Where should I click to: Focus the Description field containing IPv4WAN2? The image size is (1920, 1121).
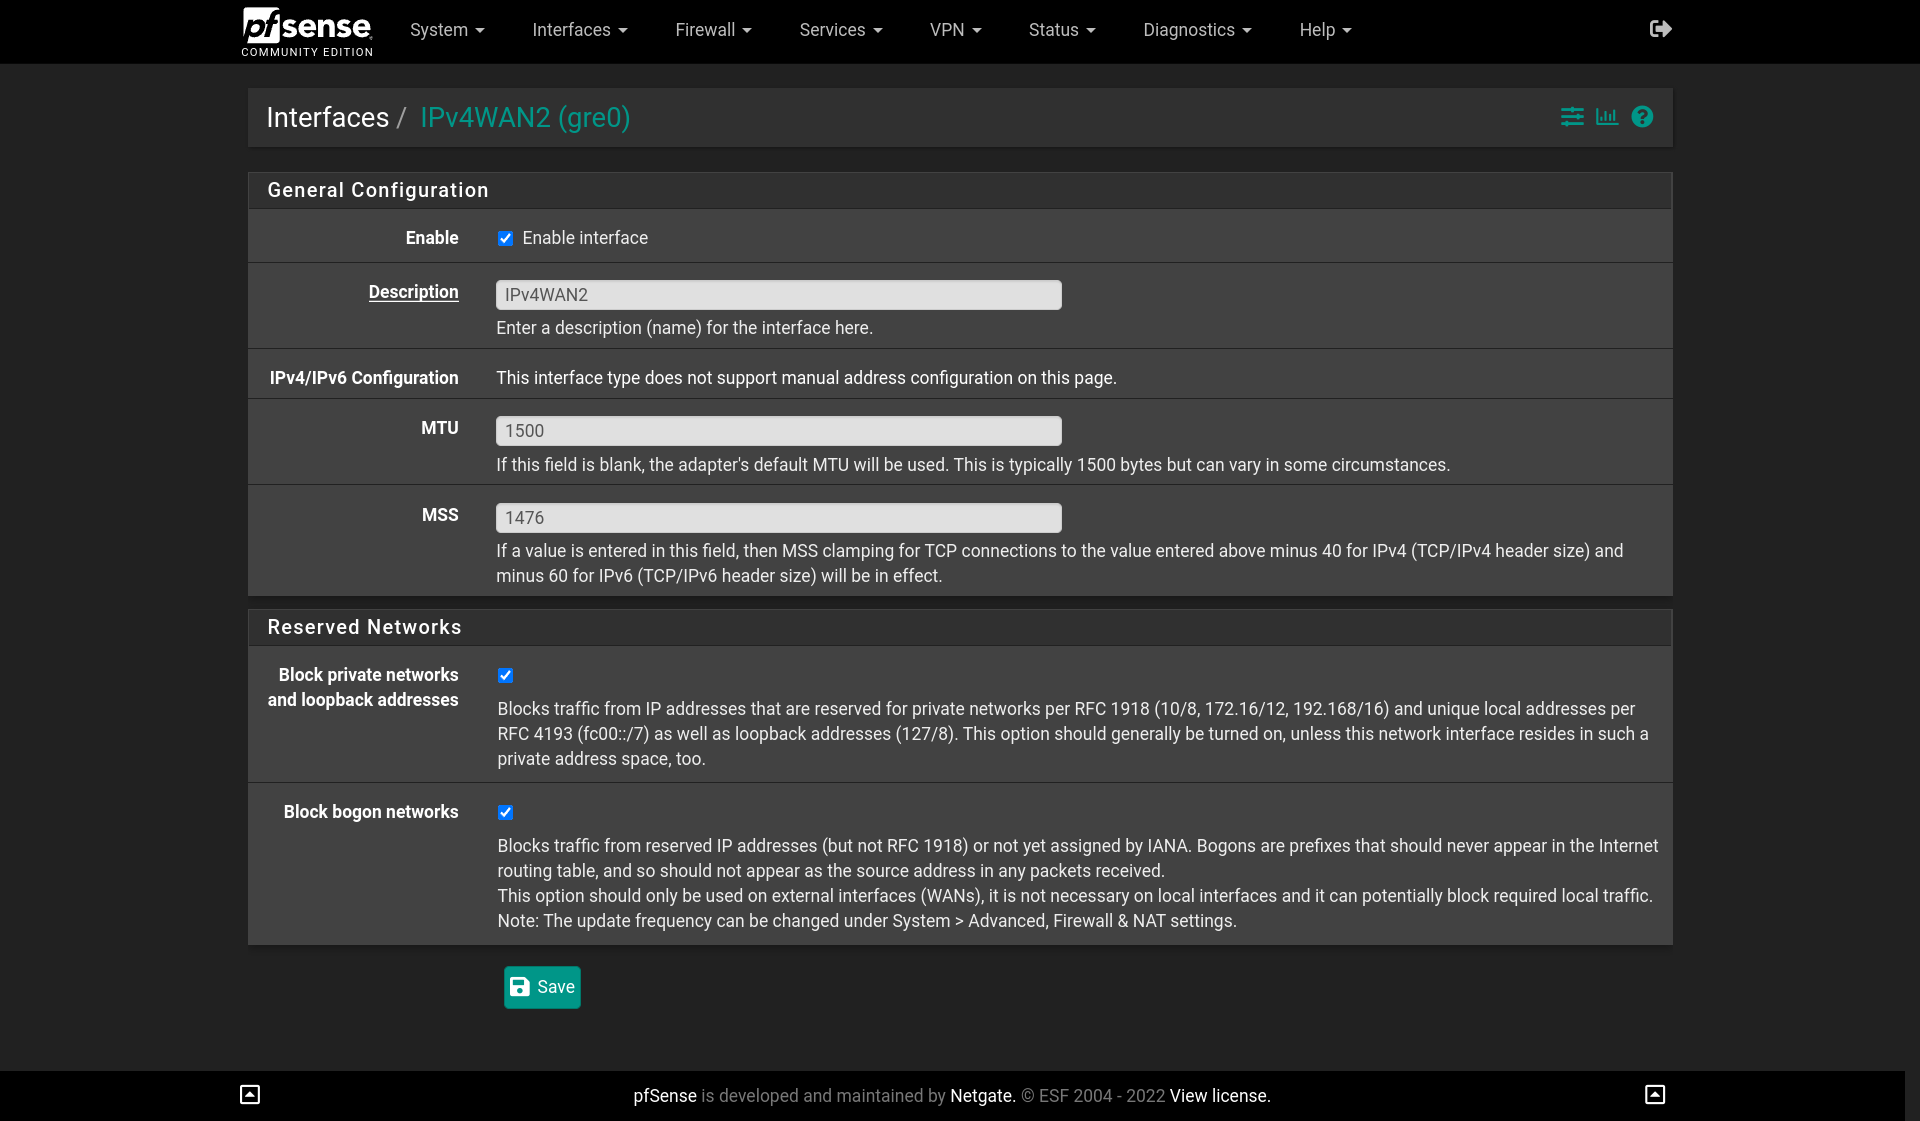coord(779,295)
